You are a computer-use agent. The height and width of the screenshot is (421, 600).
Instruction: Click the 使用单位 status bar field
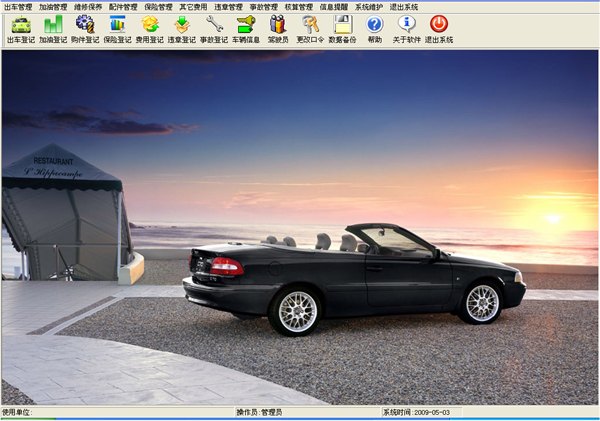(x=118, y=412)
